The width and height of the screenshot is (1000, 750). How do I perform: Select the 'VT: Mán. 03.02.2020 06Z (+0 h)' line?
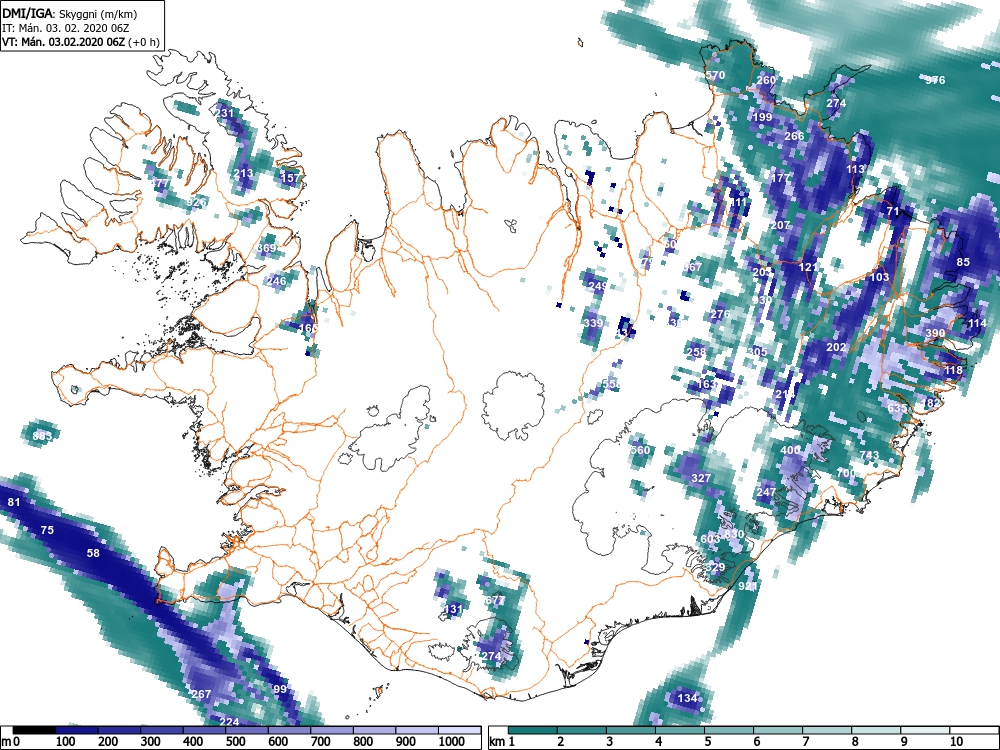tap(80, 42)
